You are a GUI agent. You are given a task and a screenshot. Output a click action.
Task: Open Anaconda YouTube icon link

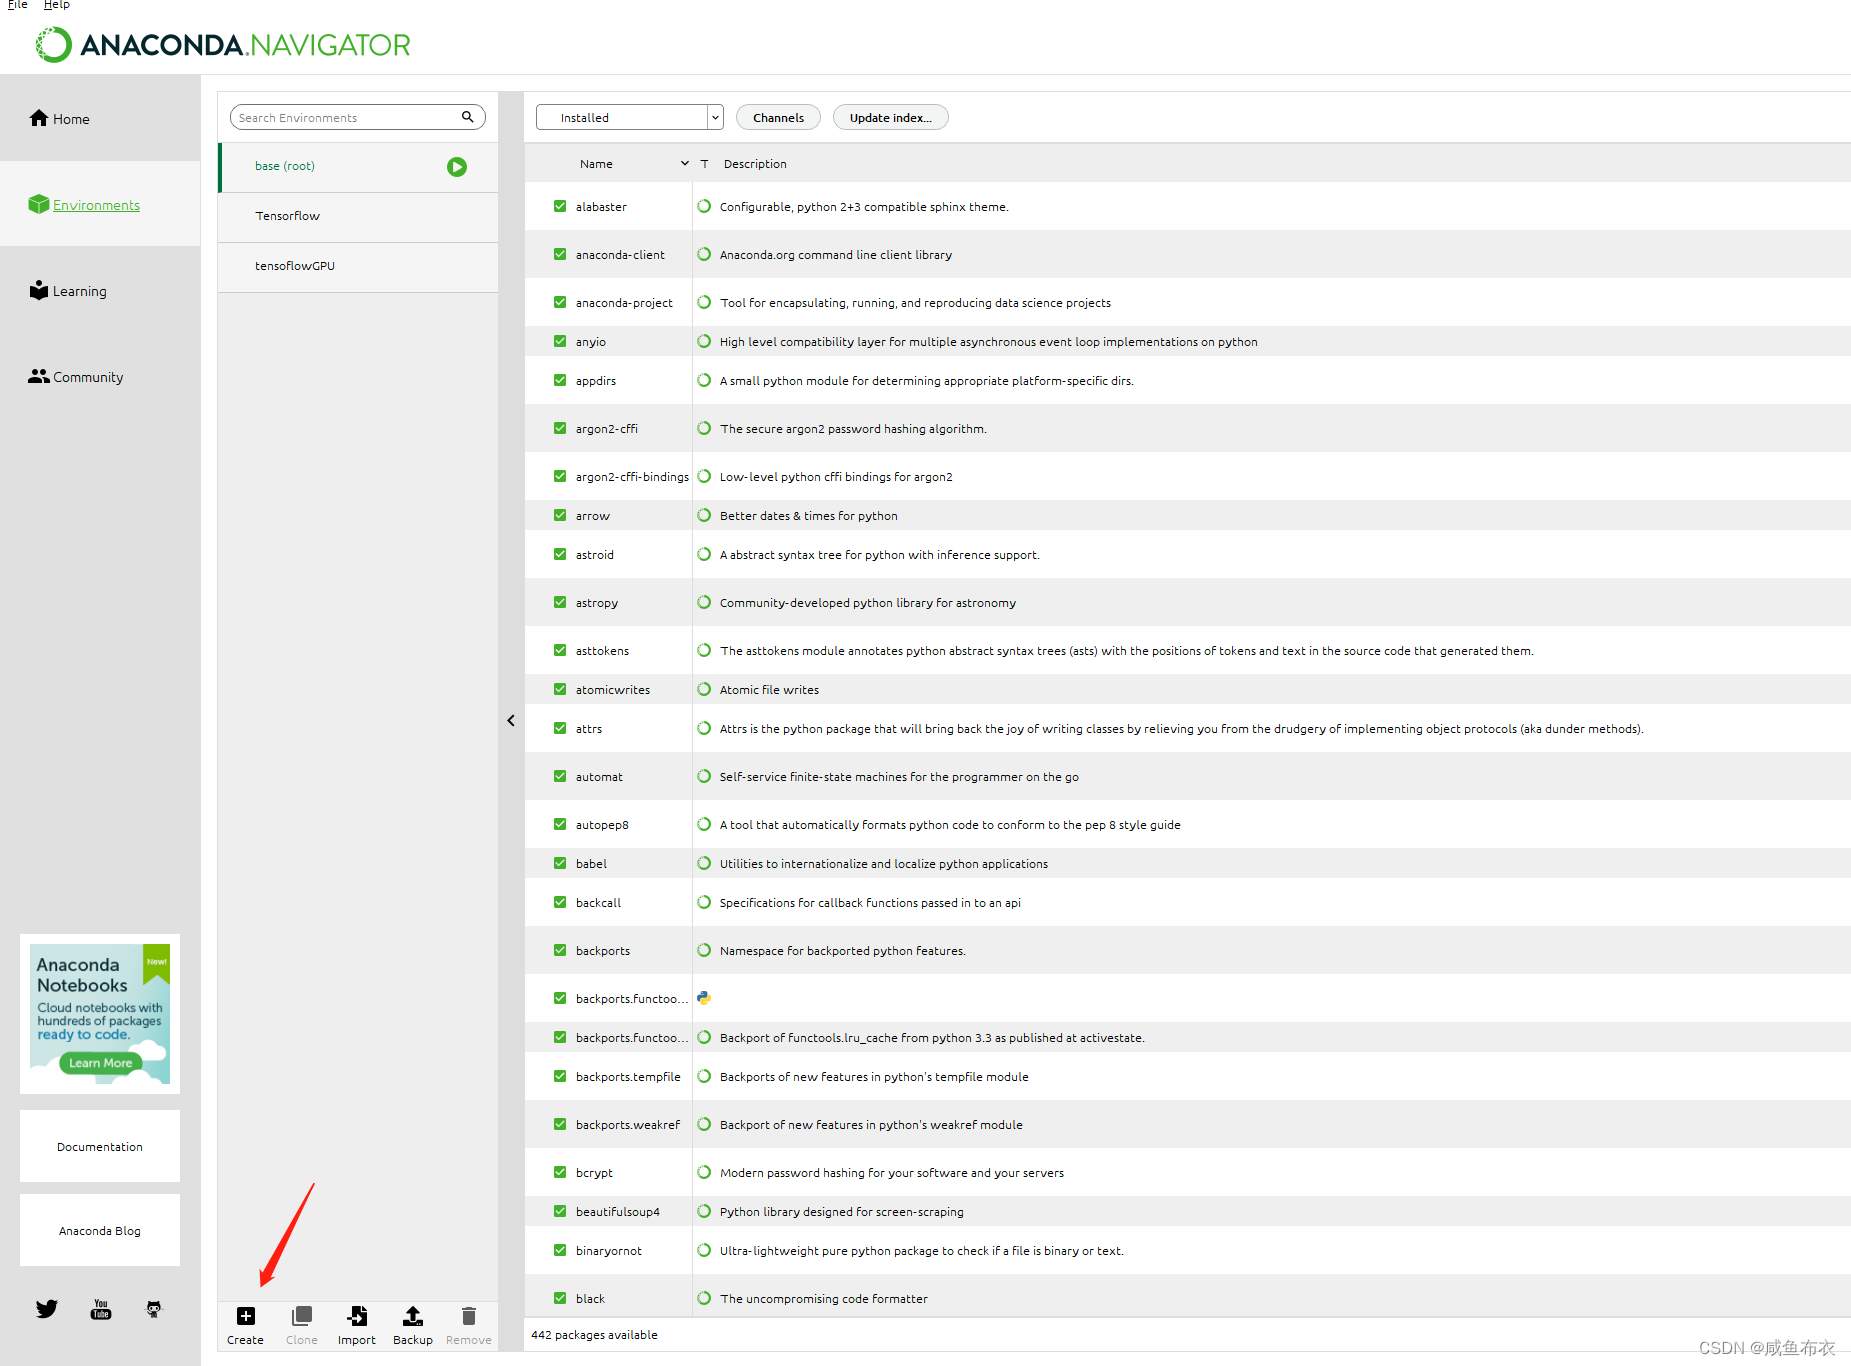click(101, 1309)
